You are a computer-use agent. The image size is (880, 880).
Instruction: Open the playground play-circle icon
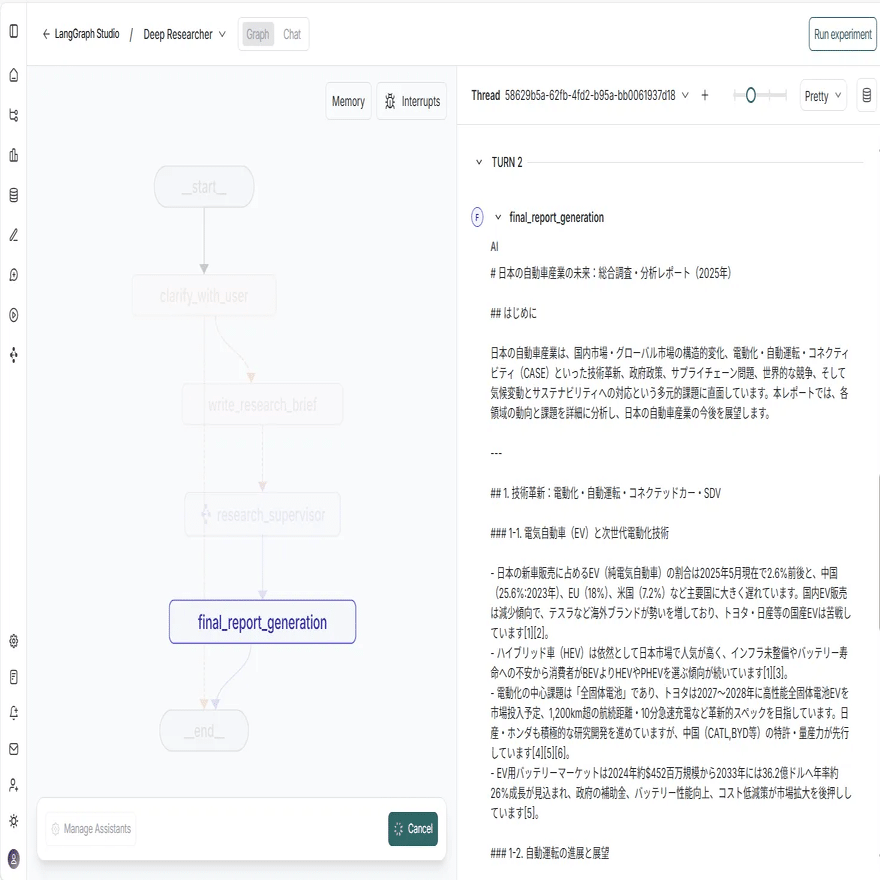[x=14, y=315]
